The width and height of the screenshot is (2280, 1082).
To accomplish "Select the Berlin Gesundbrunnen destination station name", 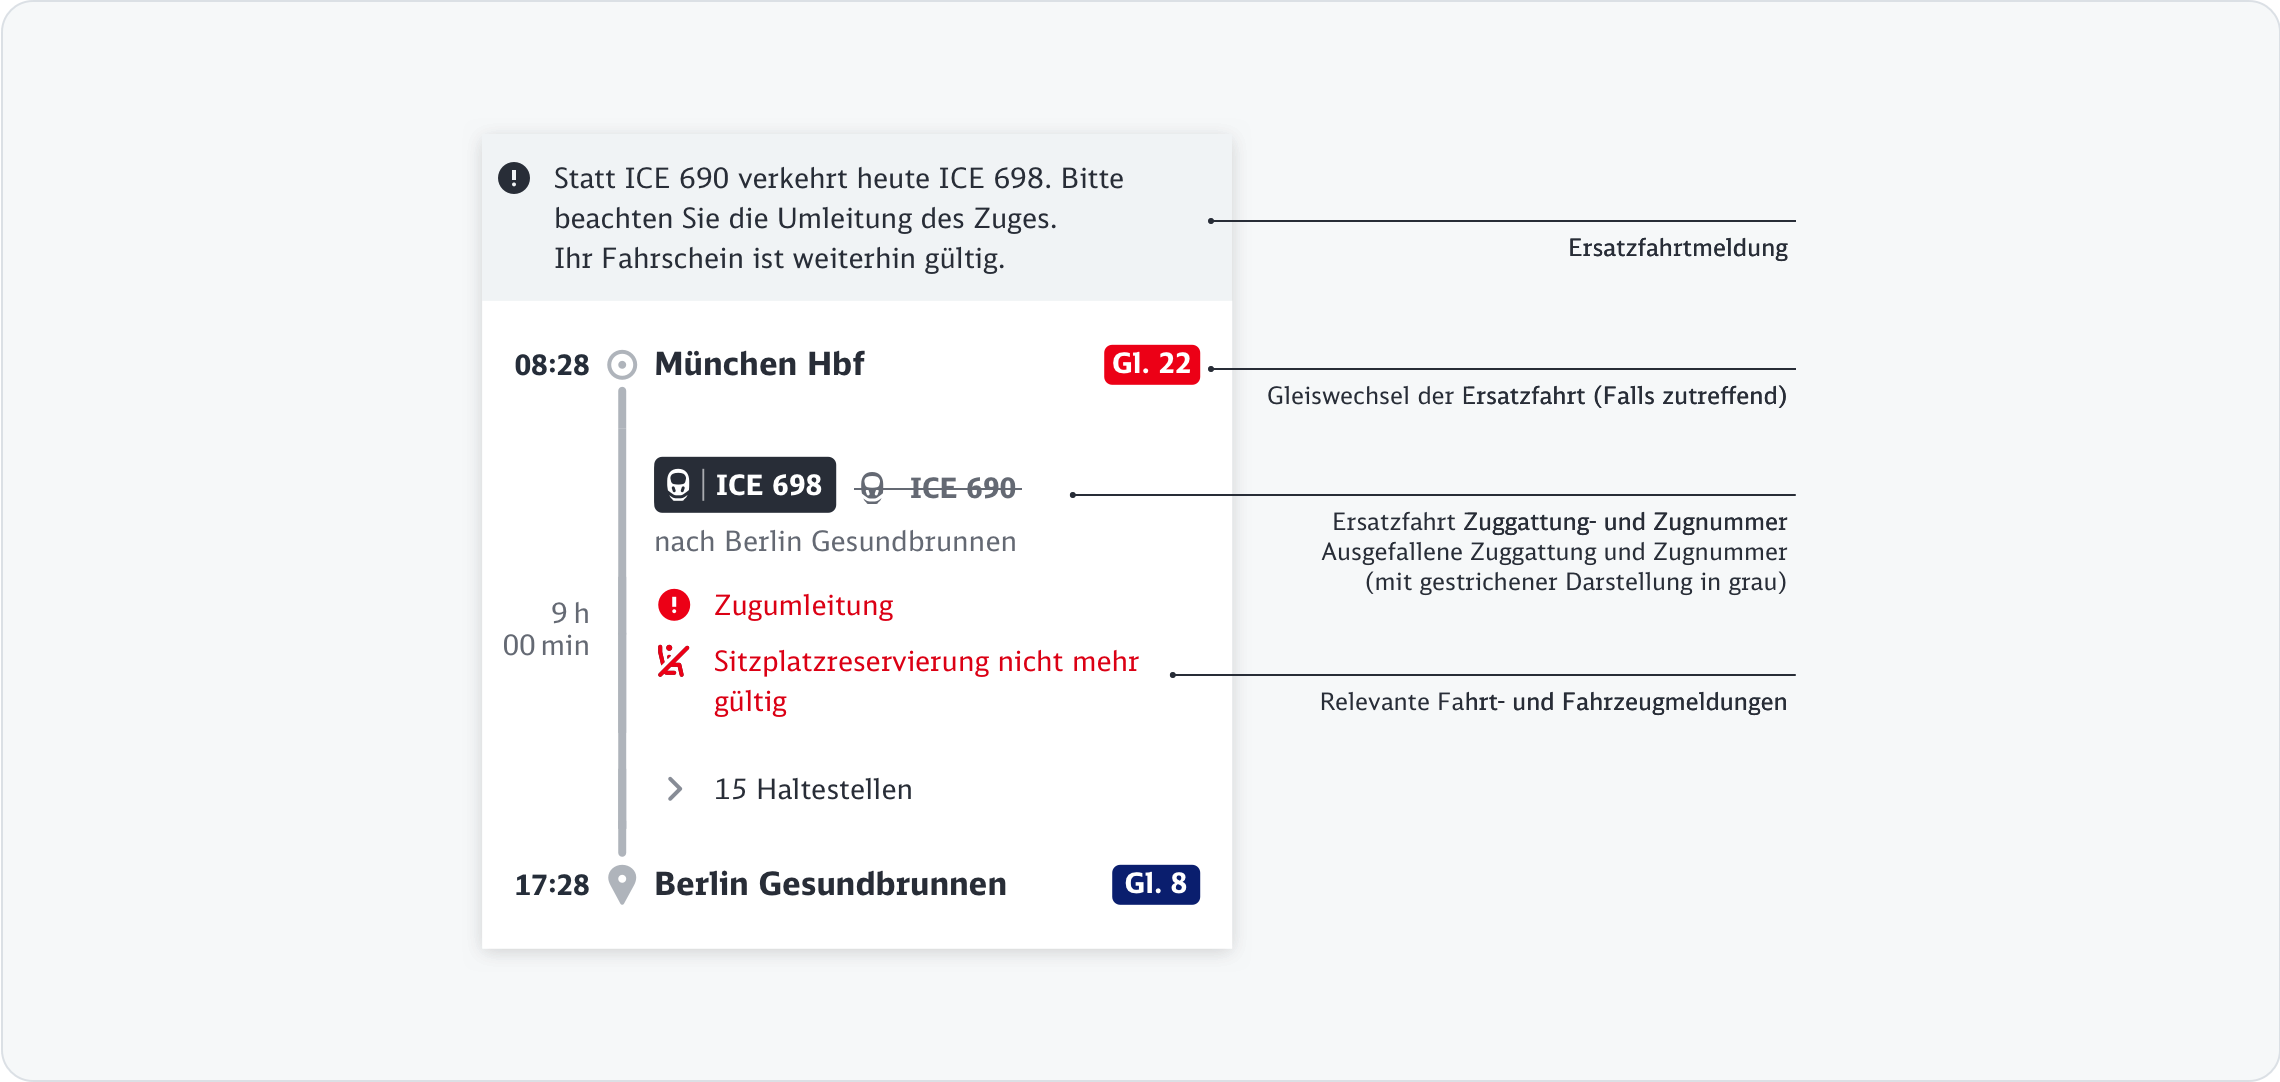I will [830, 884].
